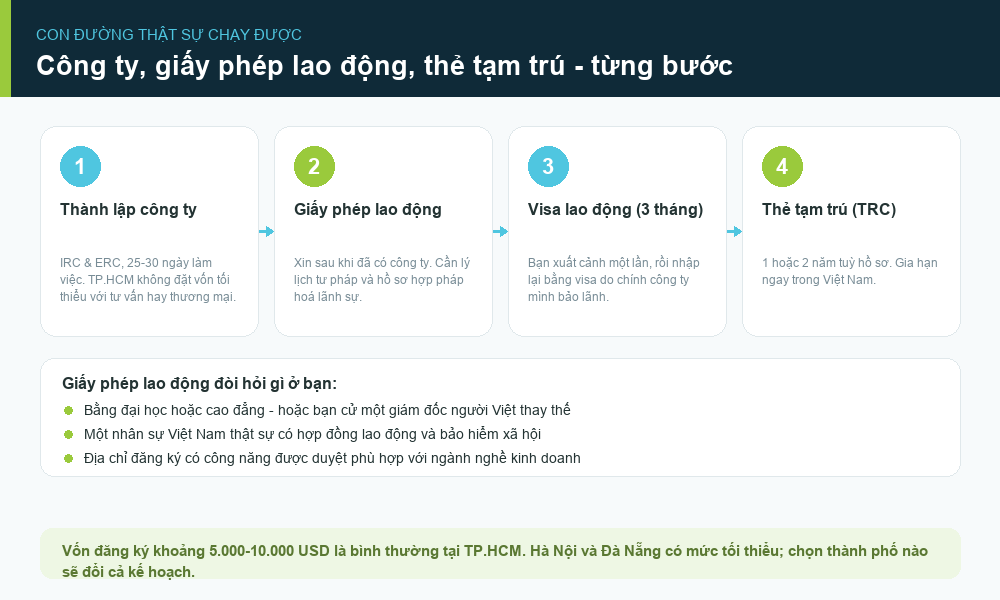
Task: Click the IRC & ERC description text
Action: click(148, 280)
